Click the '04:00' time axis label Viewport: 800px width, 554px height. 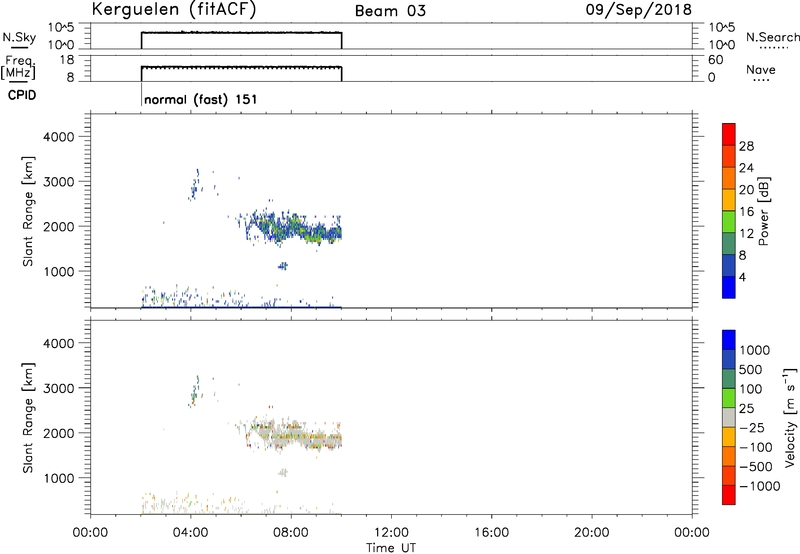tap(190, 533)
